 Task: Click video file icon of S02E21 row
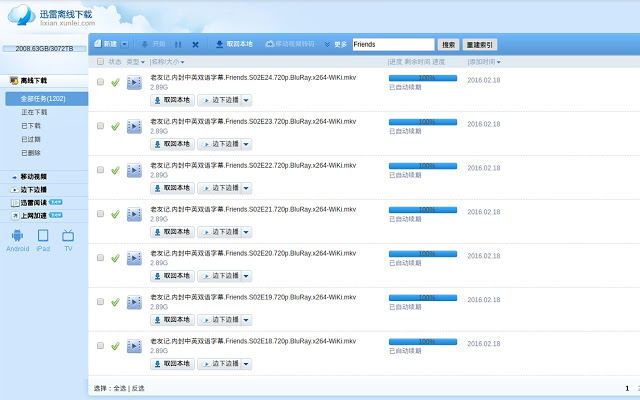click(134, 215)
